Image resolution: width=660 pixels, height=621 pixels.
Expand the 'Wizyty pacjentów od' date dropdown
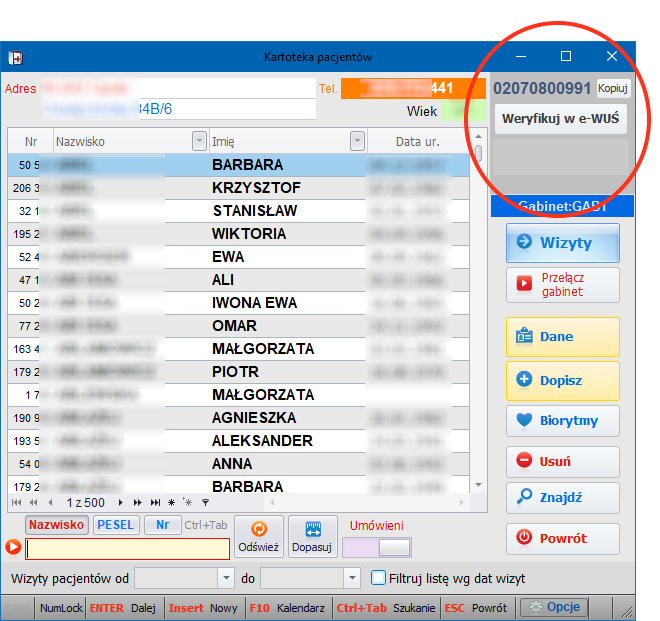pos(226,578)
